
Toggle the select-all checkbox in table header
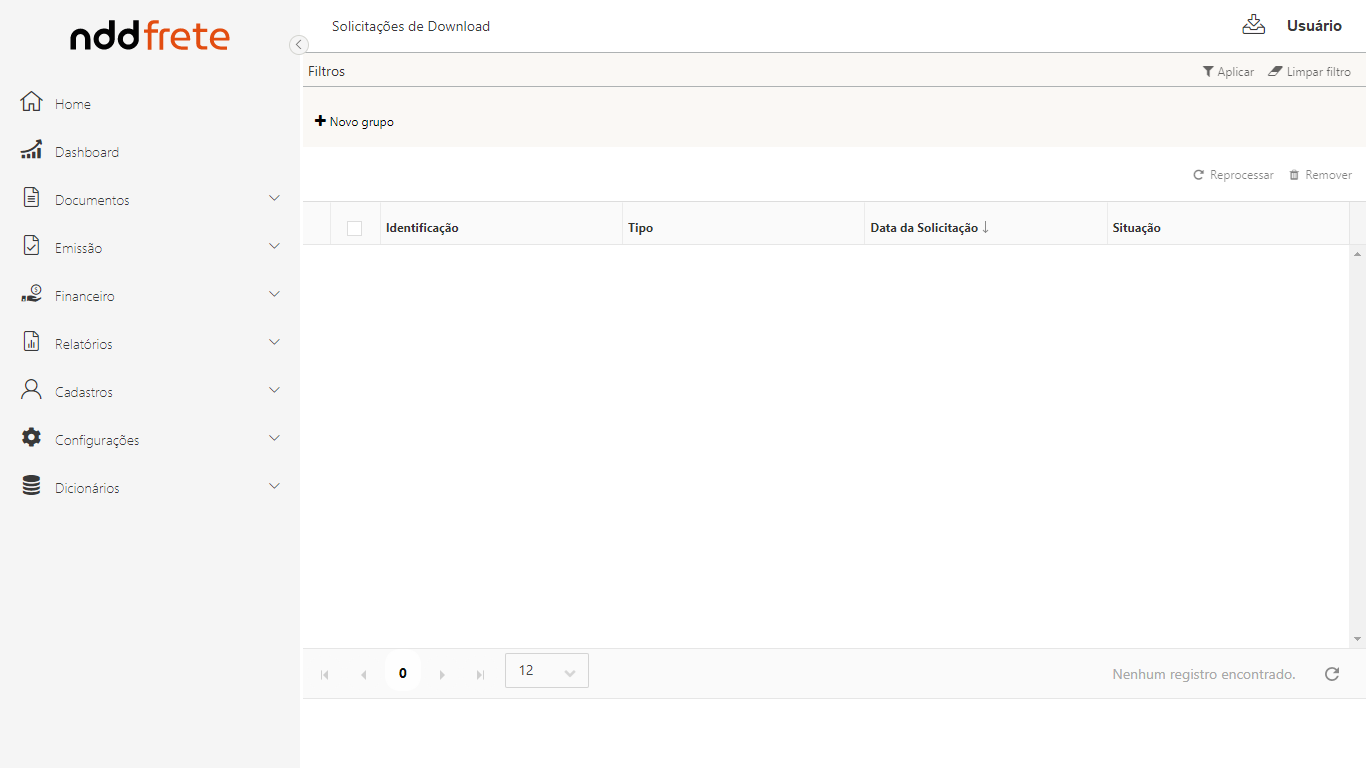pos(354,228)
